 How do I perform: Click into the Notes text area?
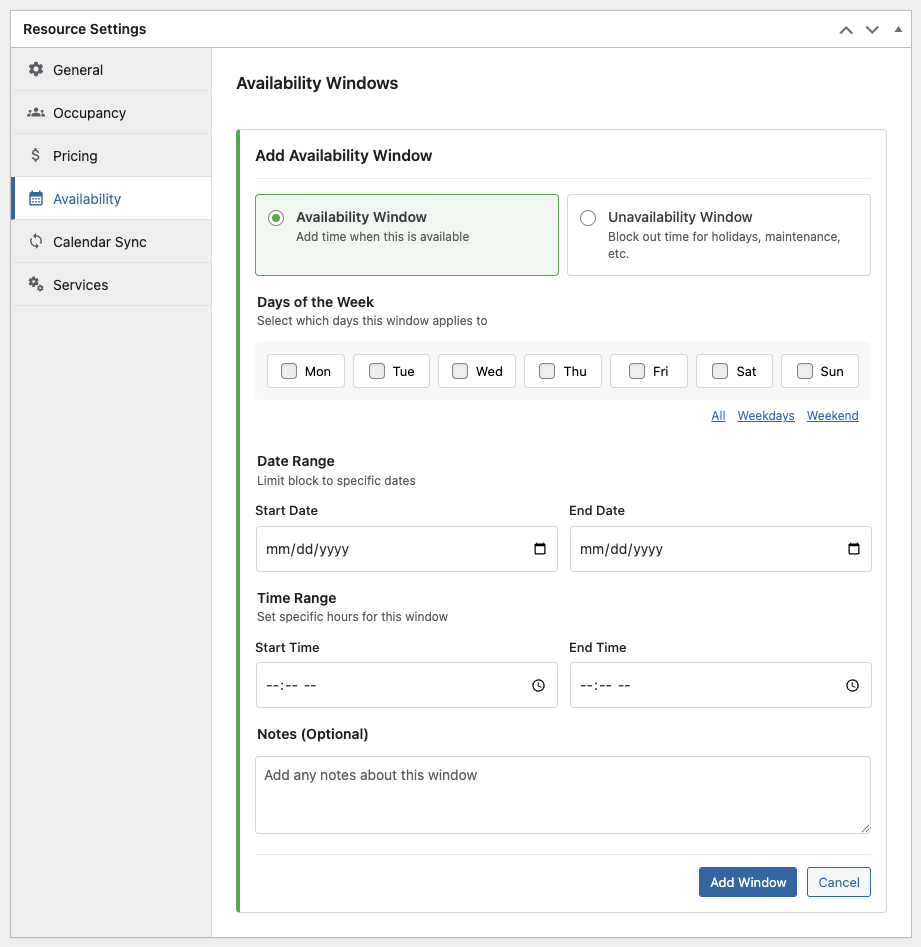(x=562, y=795)
